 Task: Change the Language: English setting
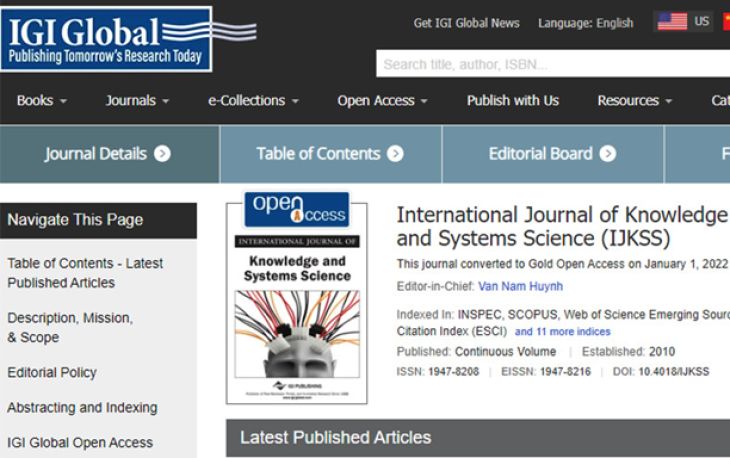pos(586,23)
